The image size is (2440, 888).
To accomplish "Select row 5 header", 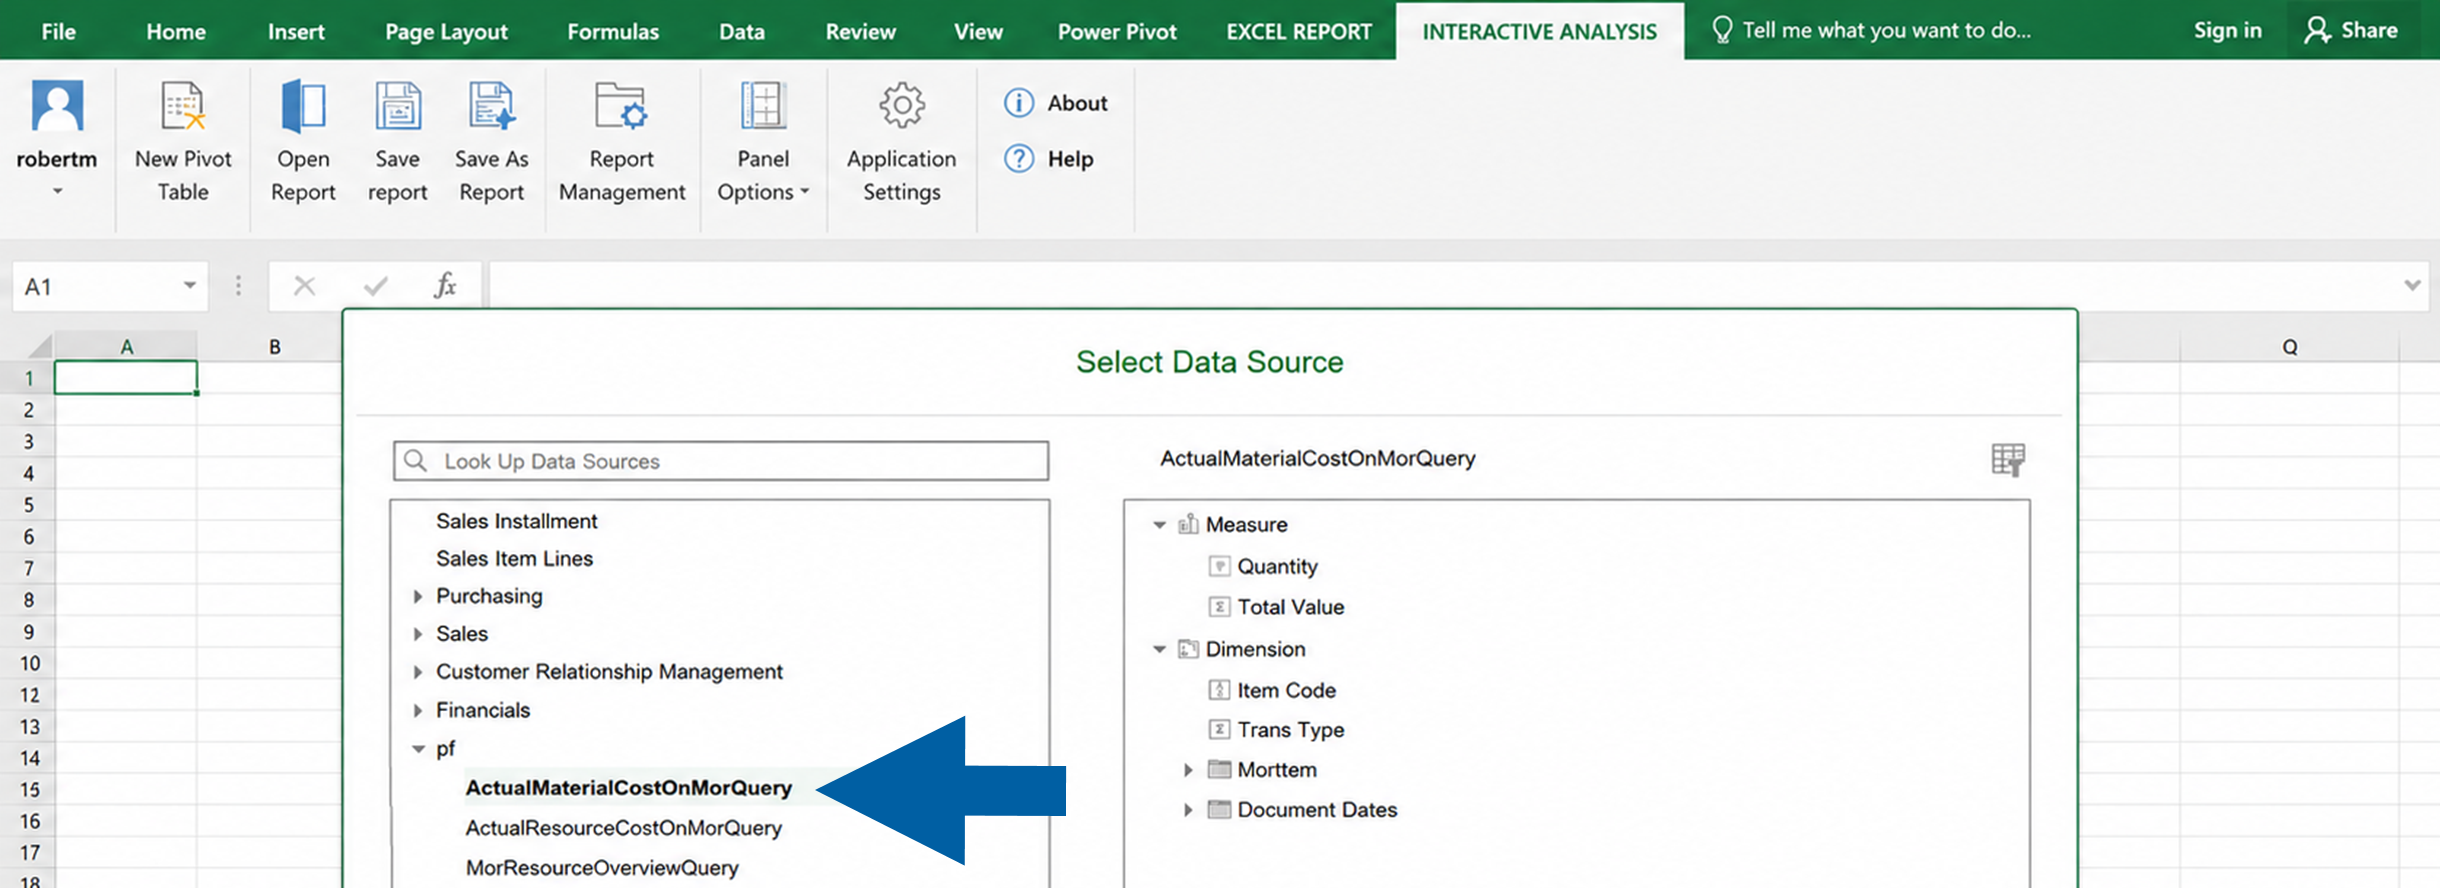I will point(28,505).
